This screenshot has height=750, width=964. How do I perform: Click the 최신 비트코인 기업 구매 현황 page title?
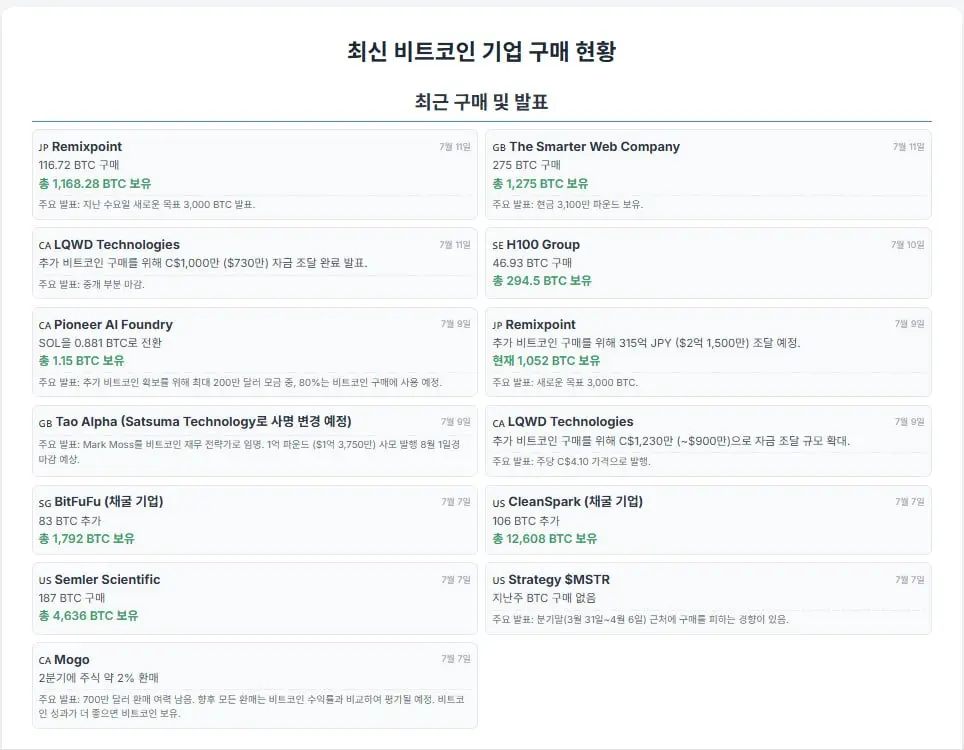[481, 51]
